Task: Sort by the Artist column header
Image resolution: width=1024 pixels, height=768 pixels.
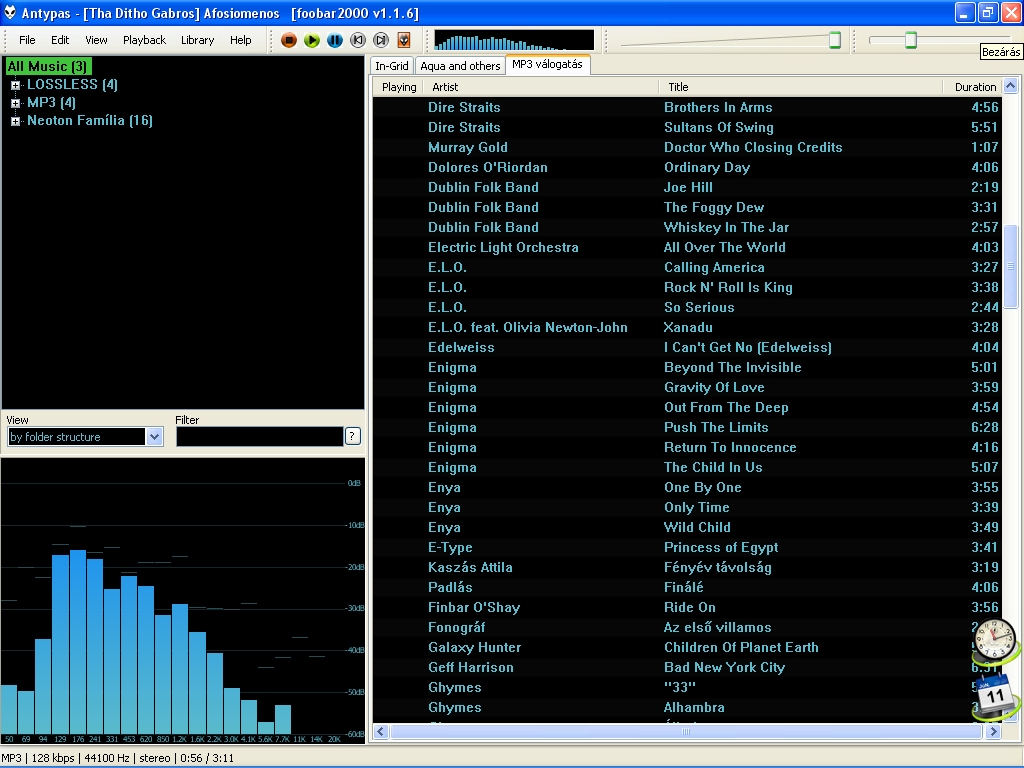Action: click(541, 87)
